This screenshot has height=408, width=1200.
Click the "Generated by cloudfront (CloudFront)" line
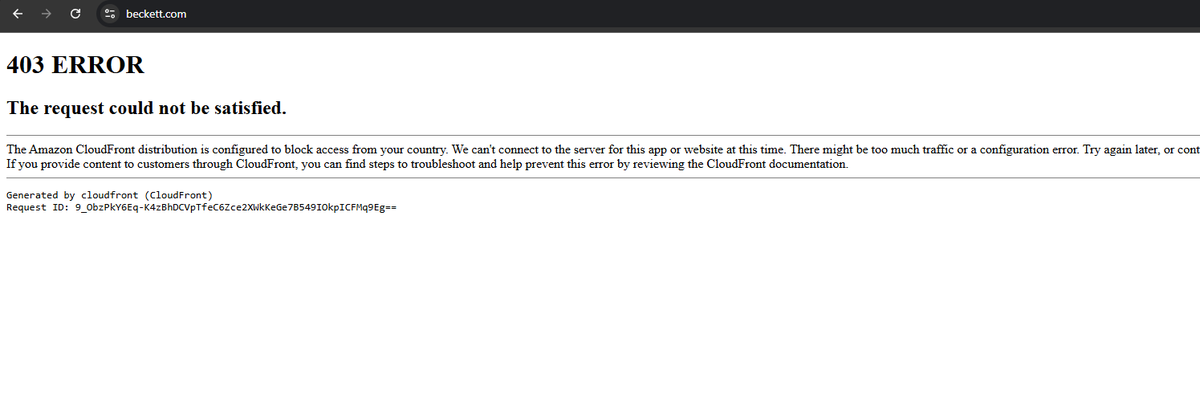(x=109, y=194)
